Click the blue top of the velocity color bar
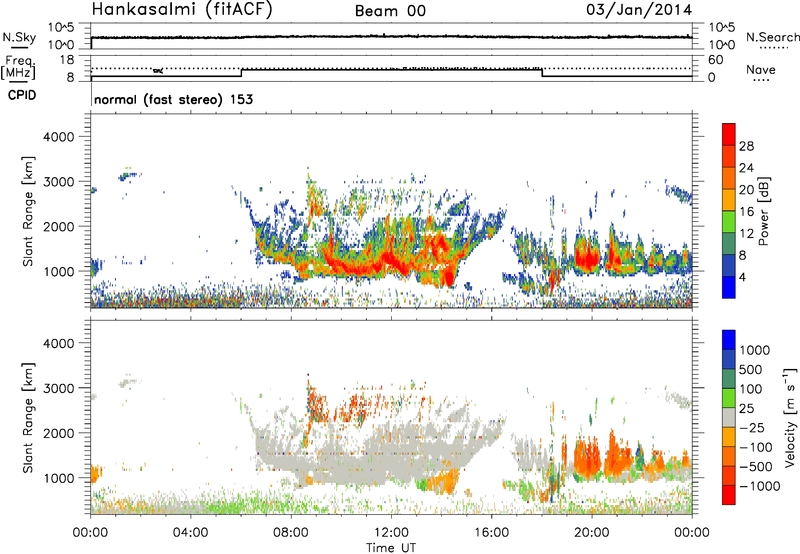This screenshot has width=800, height=554. point(729,340)
